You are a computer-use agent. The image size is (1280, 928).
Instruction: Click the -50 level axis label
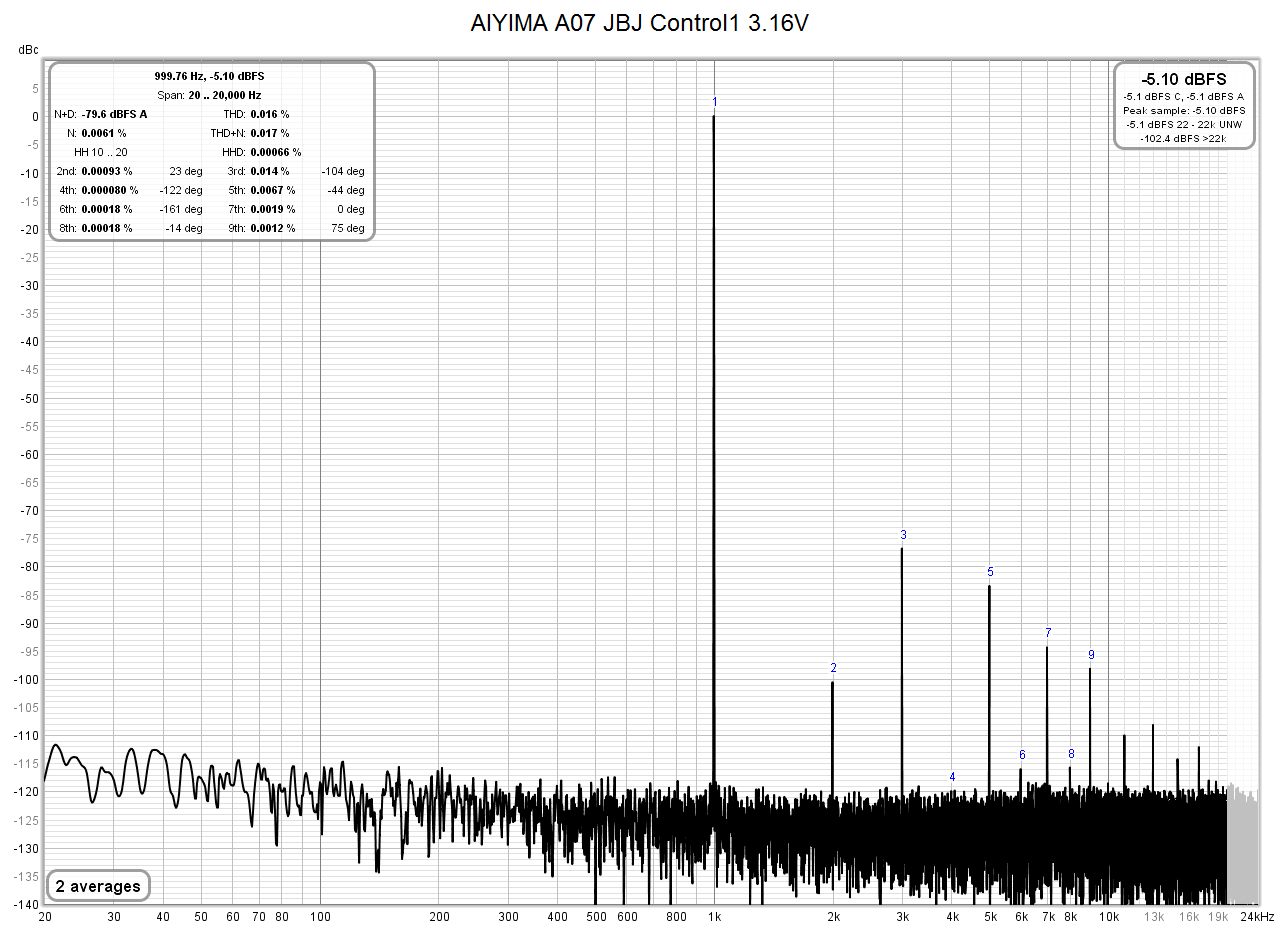click(28, 398)
